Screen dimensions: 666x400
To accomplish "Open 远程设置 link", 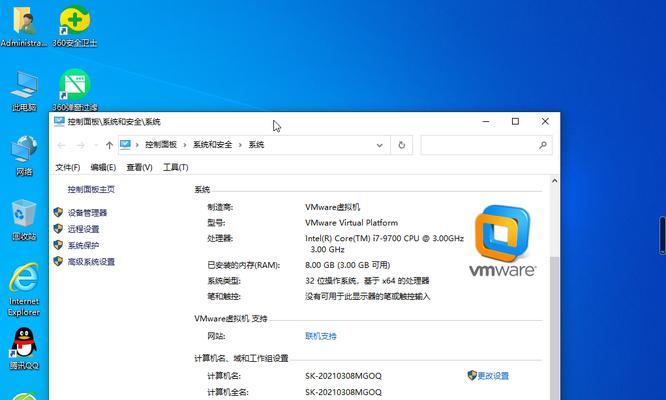I will [x=83, y=229].
